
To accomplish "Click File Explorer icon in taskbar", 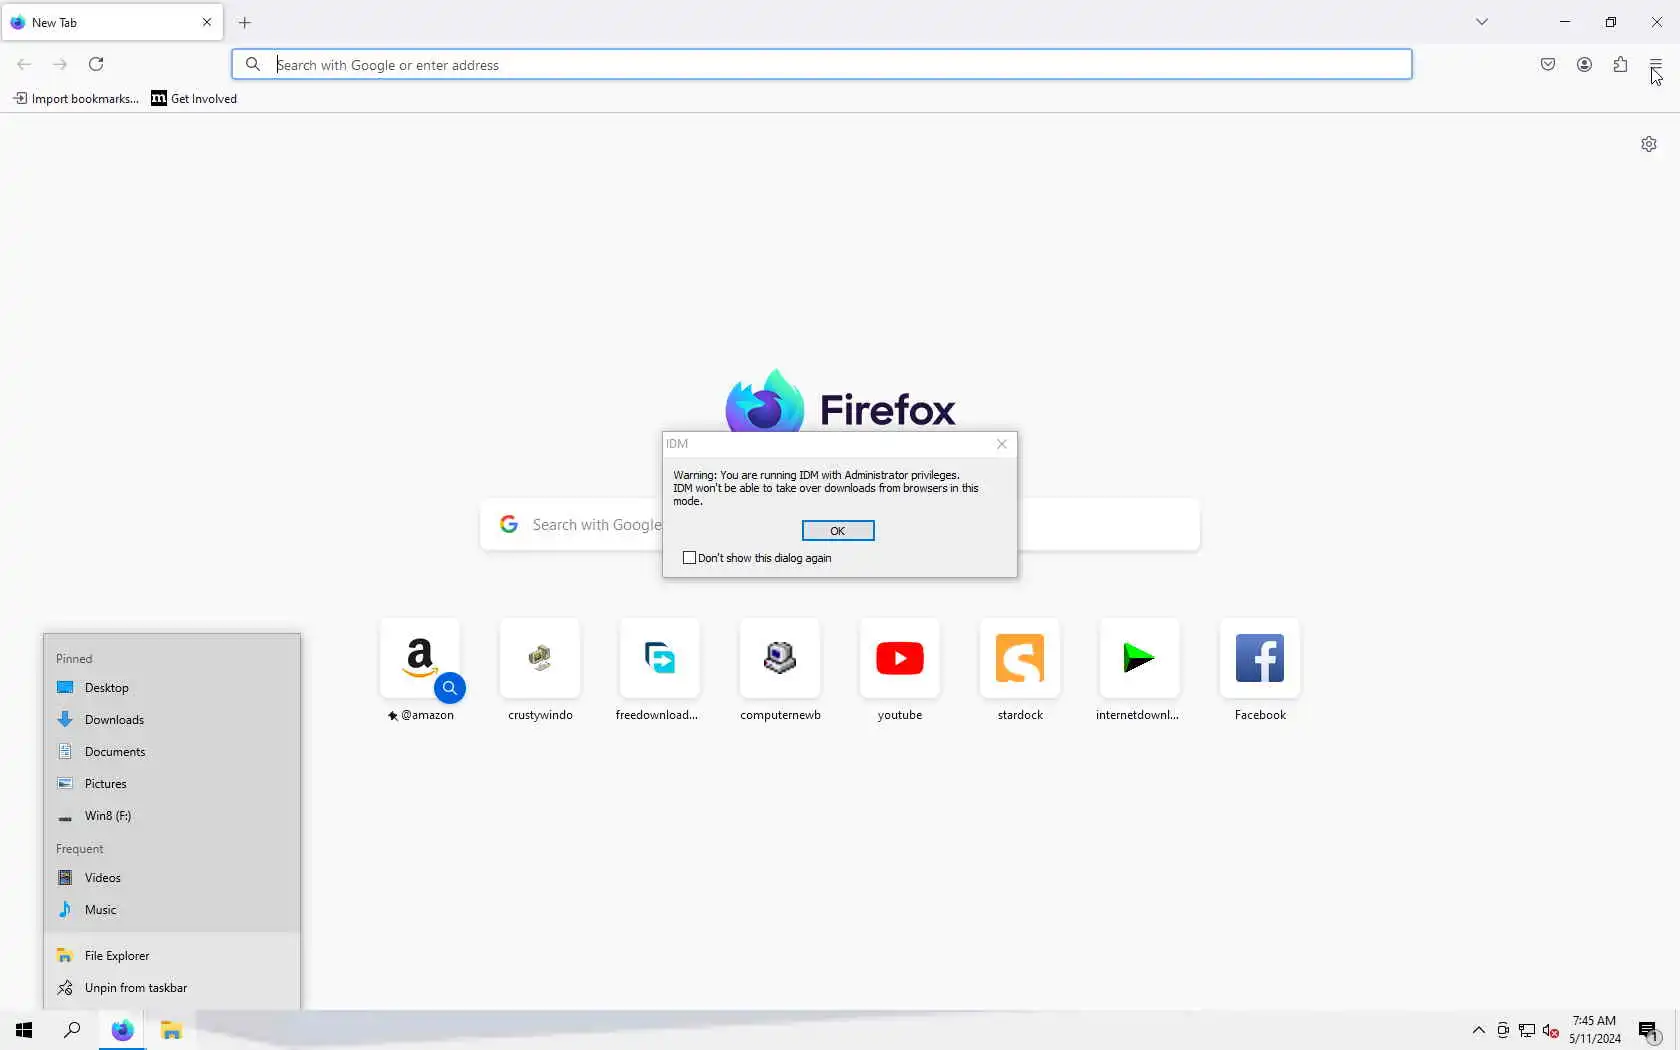I will [x=171, y=1030].
